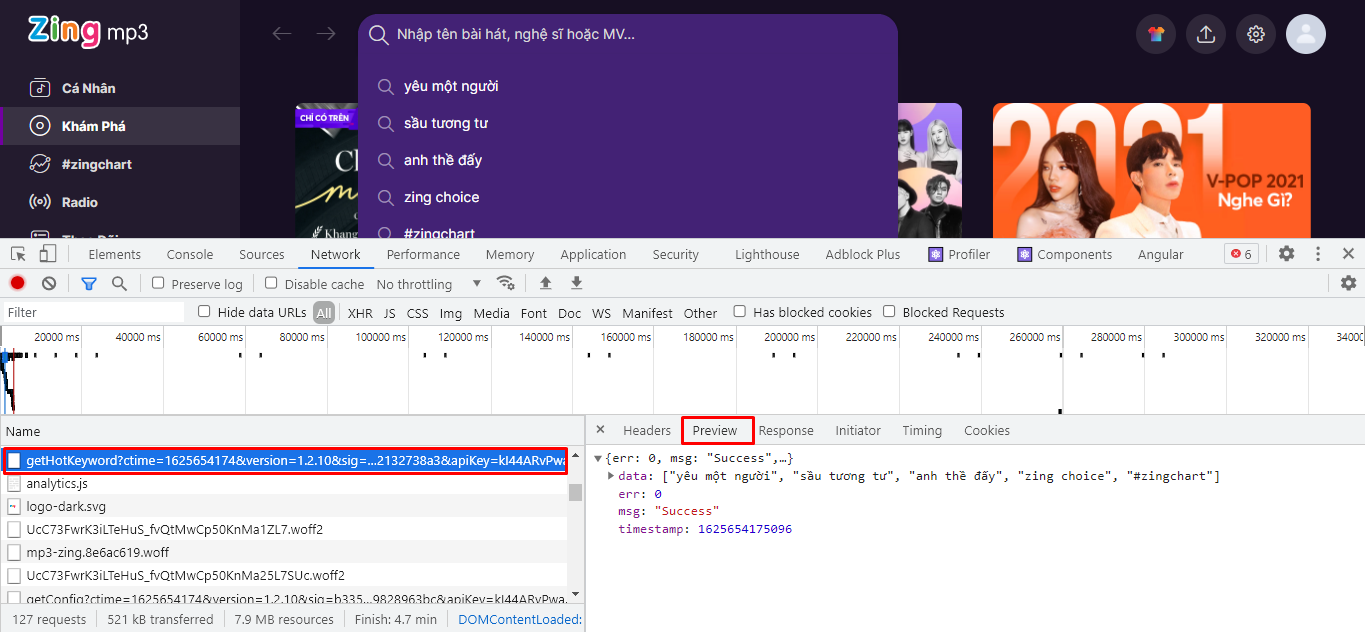1365x632 pixels.
Task: Open the user avatar profile
Action: (1306, 34)
